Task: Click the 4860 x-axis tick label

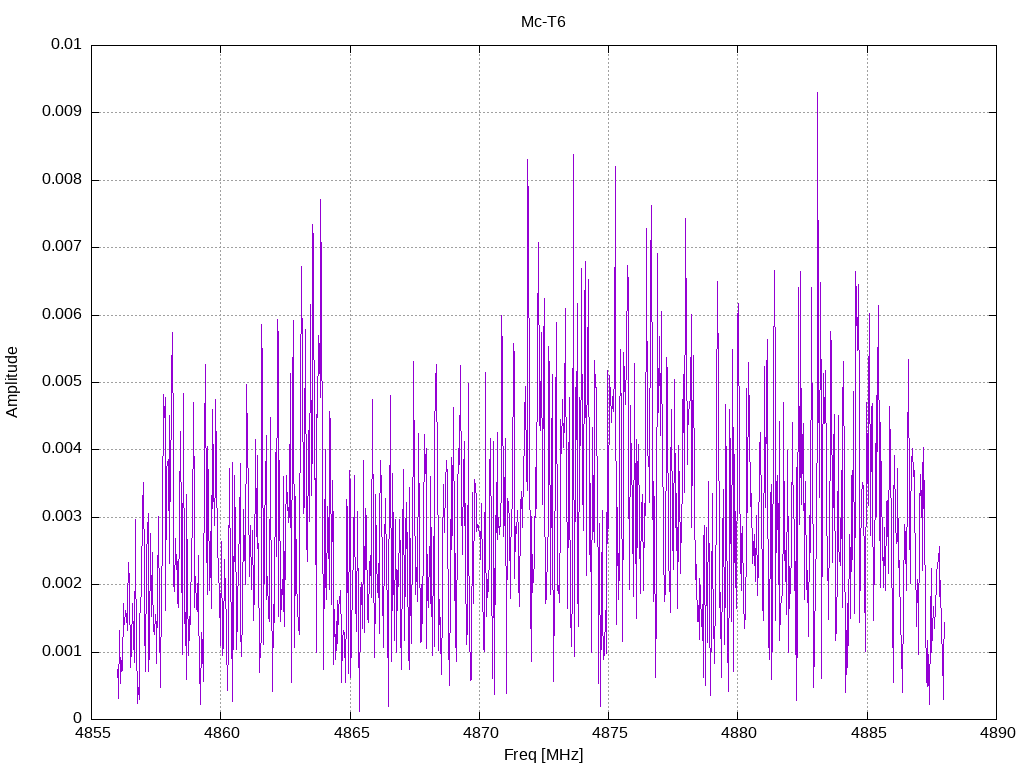Action: (x=221, y=733)
